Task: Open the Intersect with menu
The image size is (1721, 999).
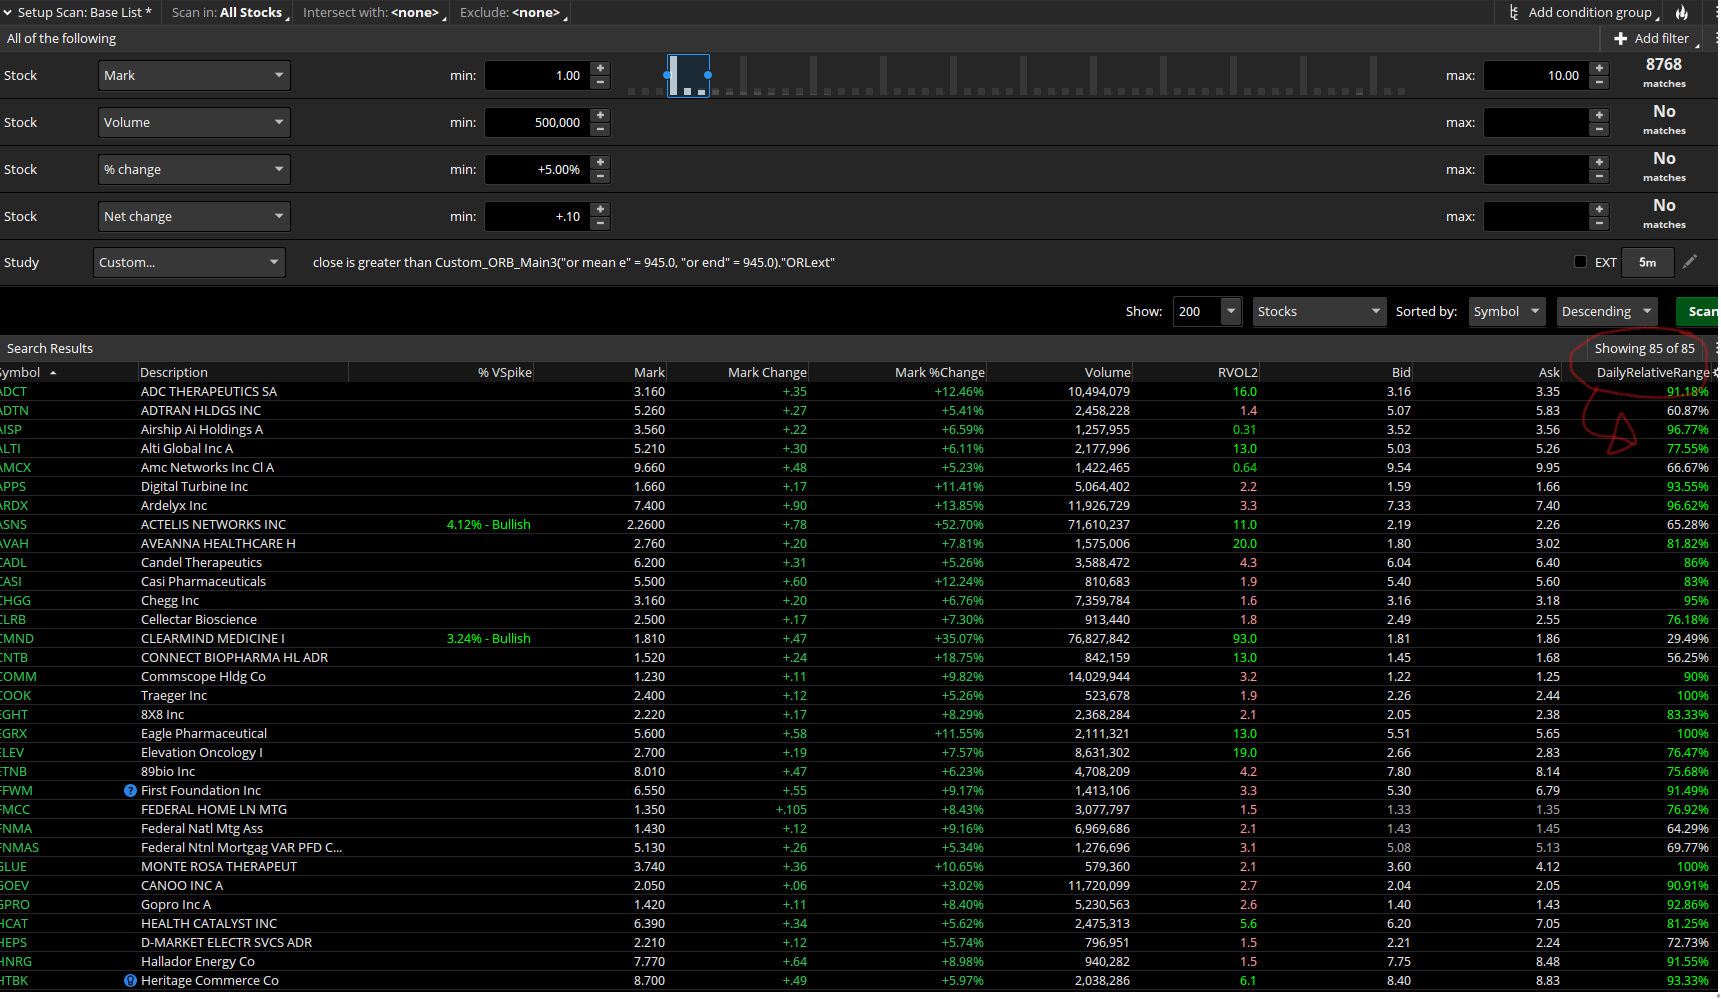Action: pyautogui.click(x=373, y=13)
